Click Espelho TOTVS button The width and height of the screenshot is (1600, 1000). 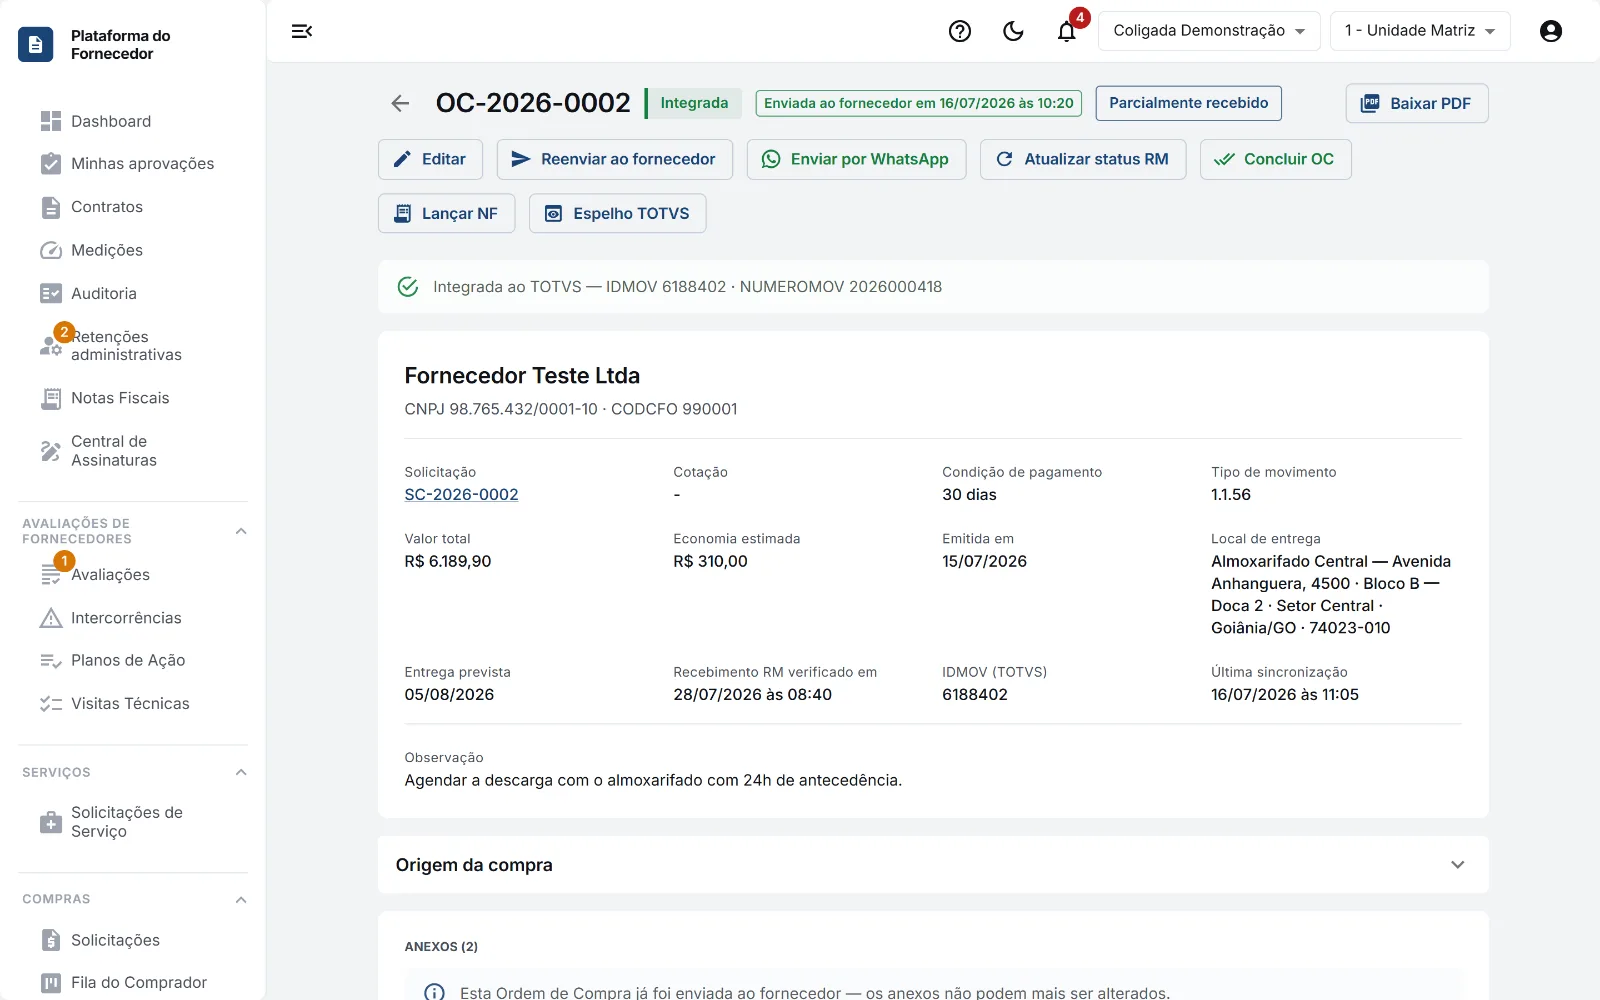[617, 213]
